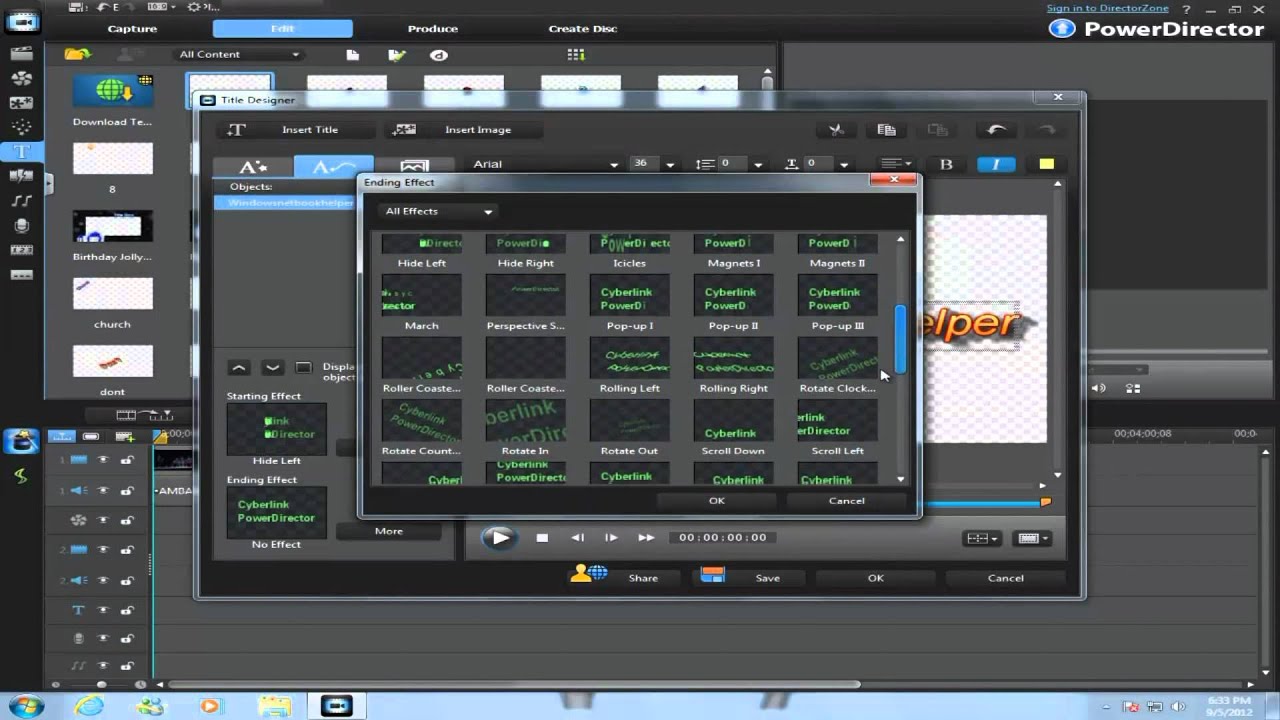This screenshot has height=720, width=1280.
Task: Select the Title Room T icon
Action: [21, 152]
